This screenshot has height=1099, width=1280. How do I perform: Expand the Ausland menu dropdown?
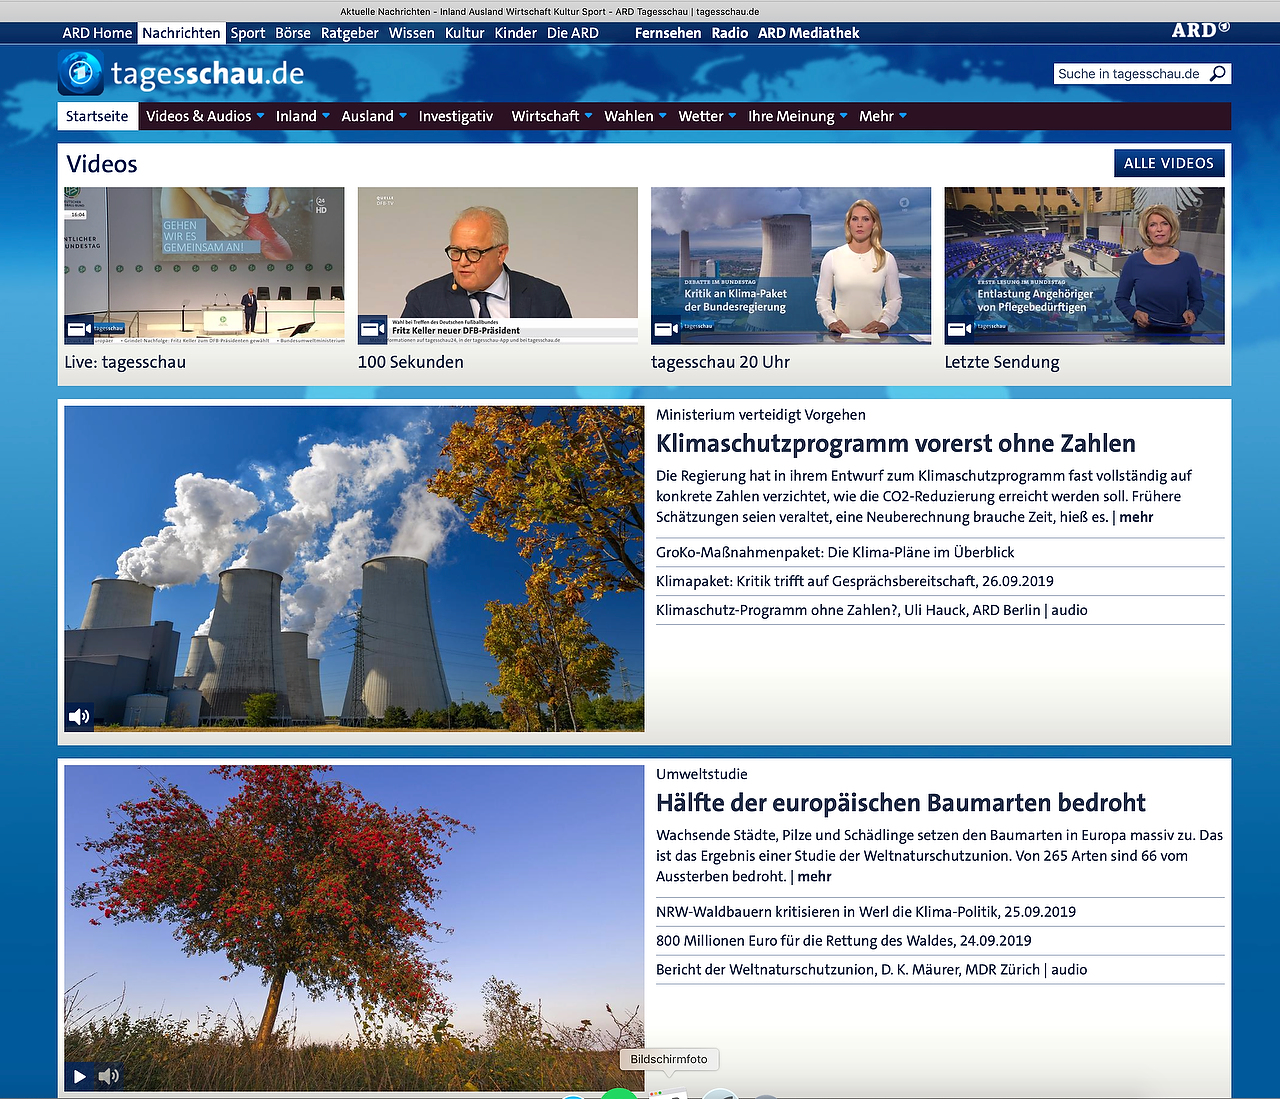tap(403, 116)
